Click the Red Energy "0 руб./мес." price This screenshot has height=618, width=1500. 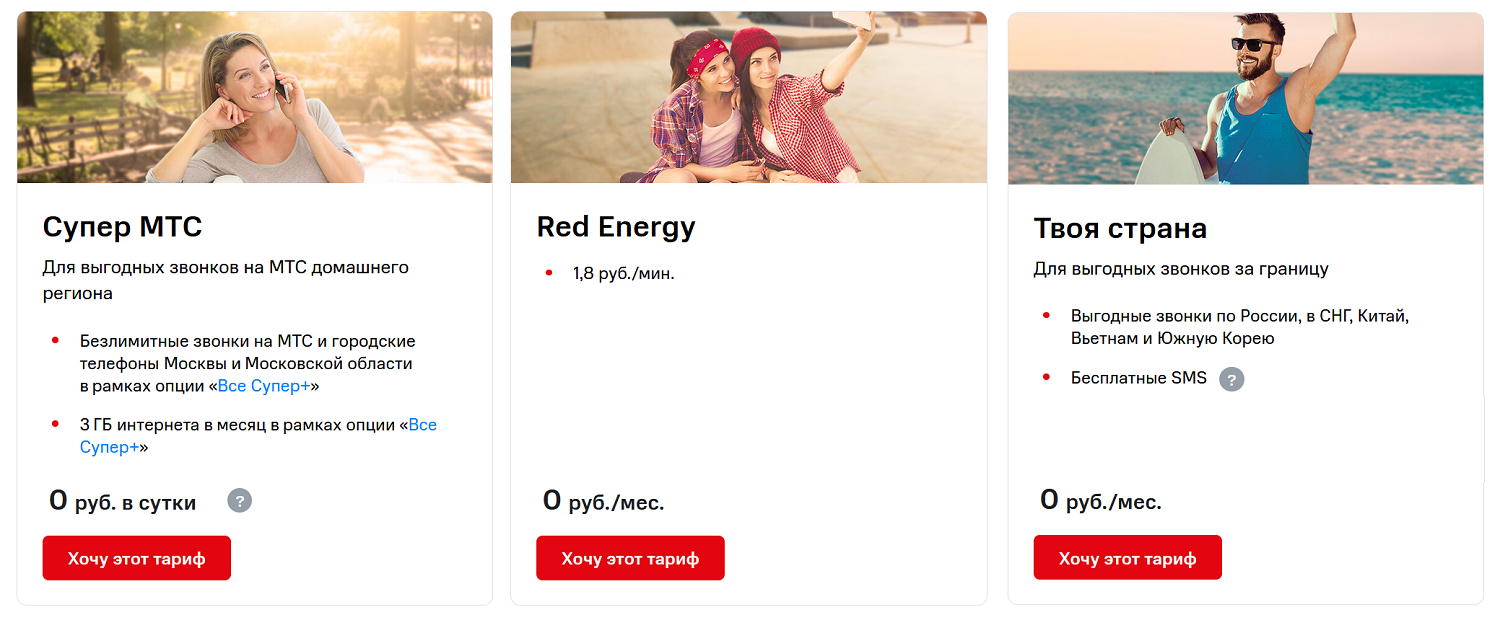click(603, 502)
